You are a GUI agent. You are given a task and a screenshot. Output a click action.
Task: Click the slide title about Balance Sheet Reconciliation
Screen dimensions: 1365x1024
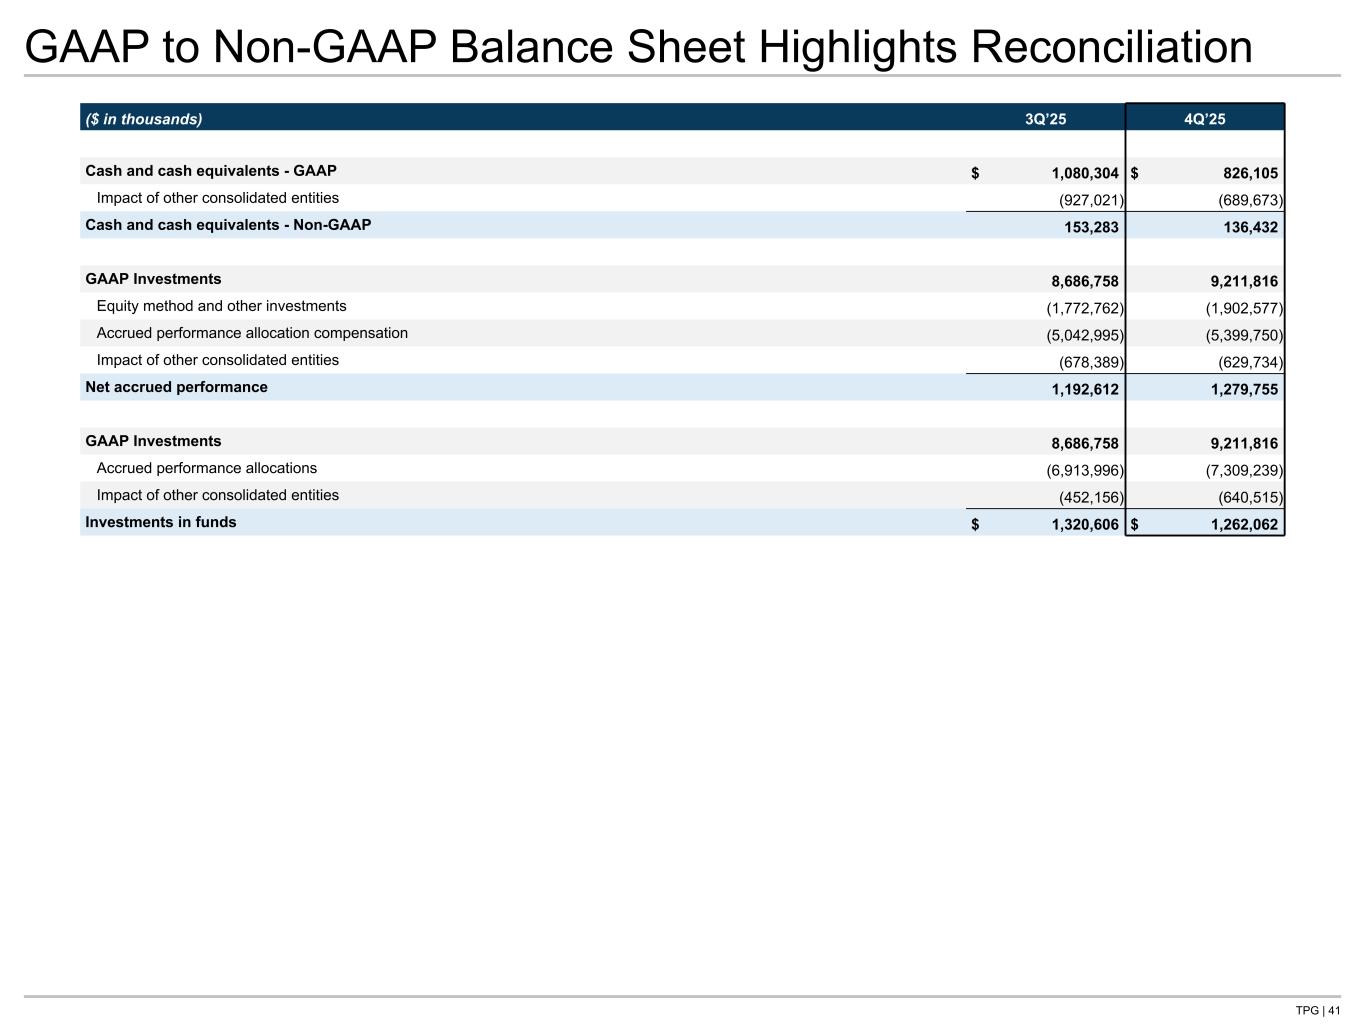pyautogui.click(x=638, y=47)
